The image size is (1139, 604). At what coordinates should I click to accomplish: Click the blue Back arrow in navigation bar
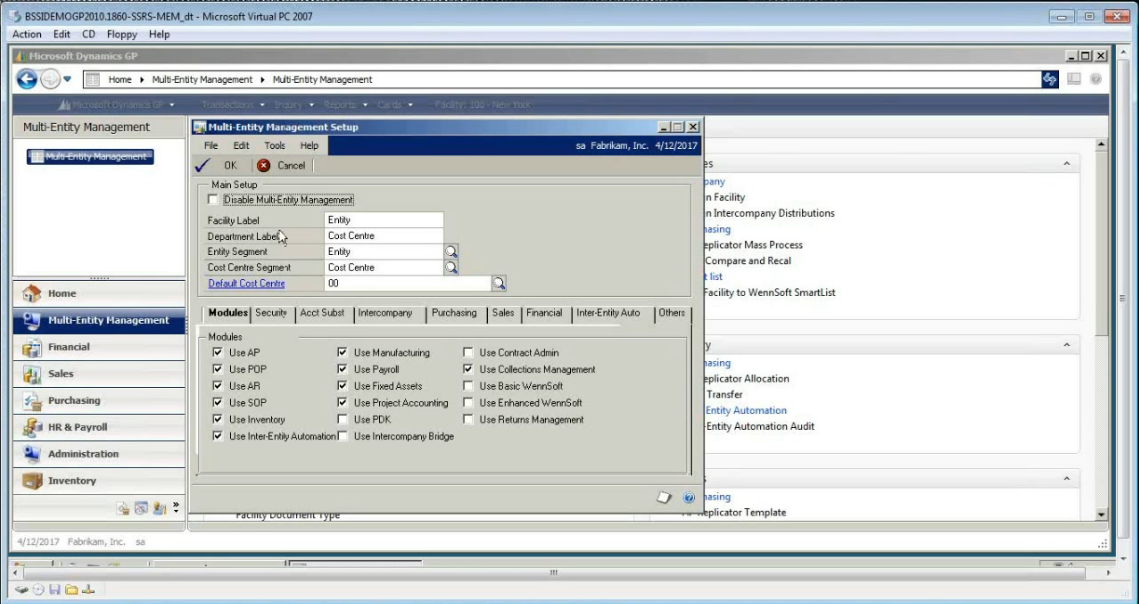click(x=27, y=79)
